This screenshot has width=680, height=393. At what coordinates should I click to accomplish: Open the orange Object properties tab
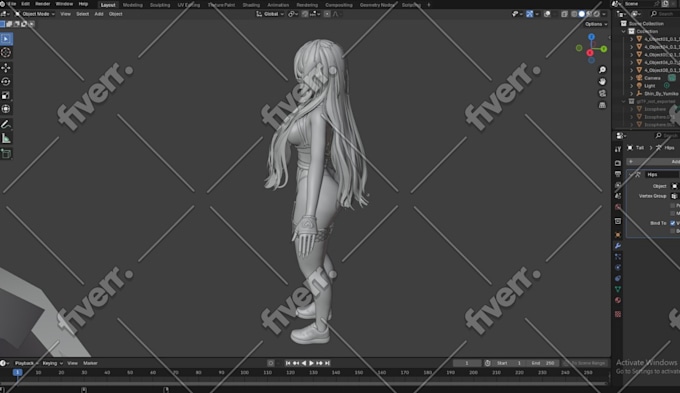pyautogui.click(x=618, y=235)
